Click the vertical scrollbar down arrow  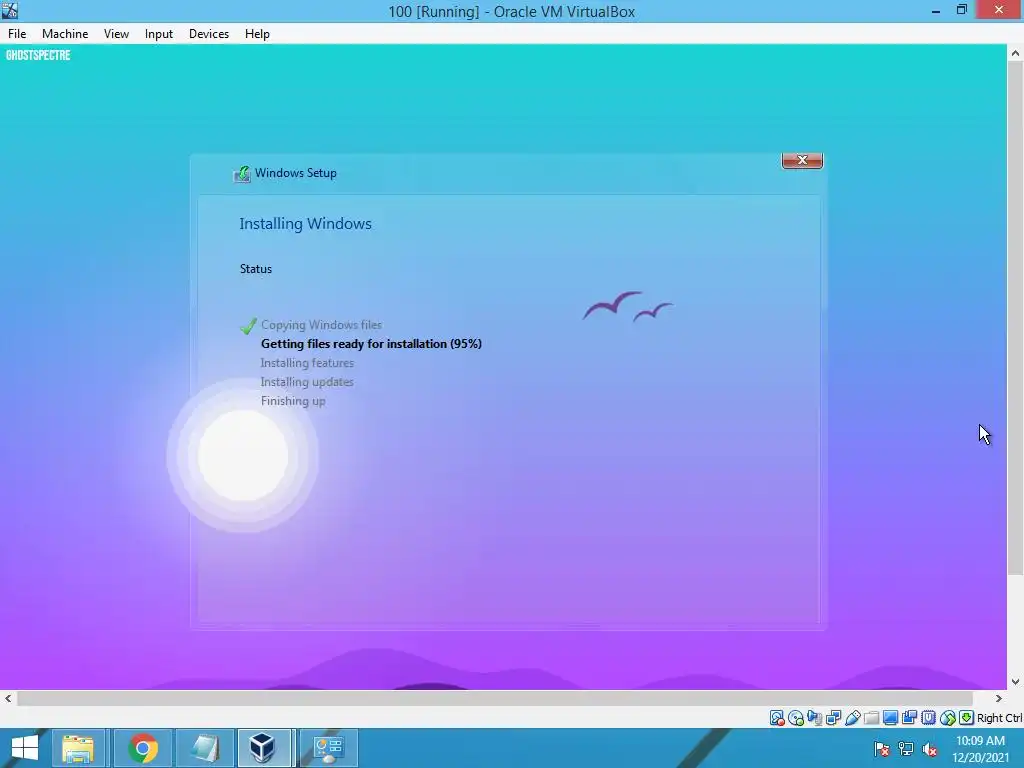pyautogui.click(x=1015, y=682)
